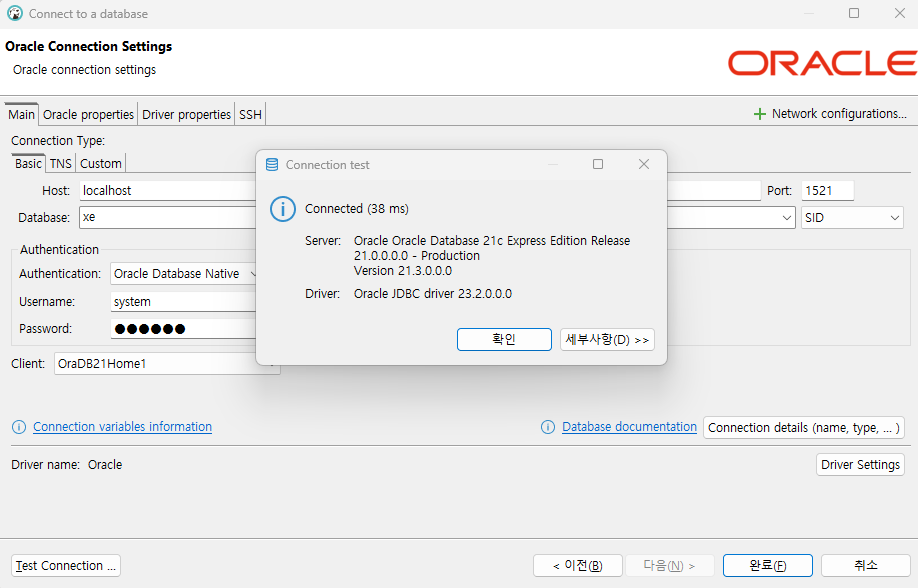Image resolution: width=918 pixels, height=588 pixels.
Task: Open the SID / service name dropdown
Action: (852, 218)
